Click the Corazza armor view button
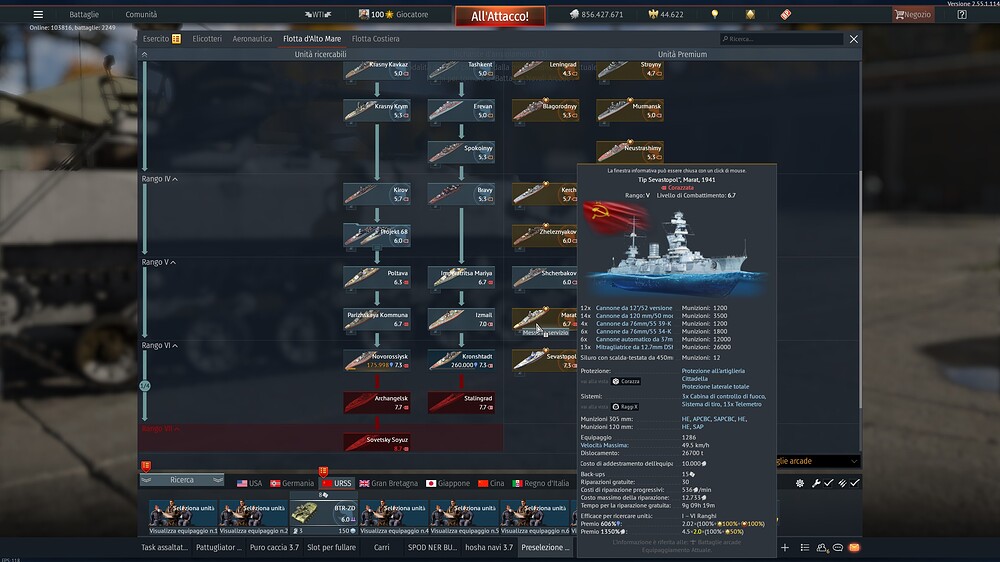Image resolution: width=1000 pixels, height=562 pixels. point(626,381)
